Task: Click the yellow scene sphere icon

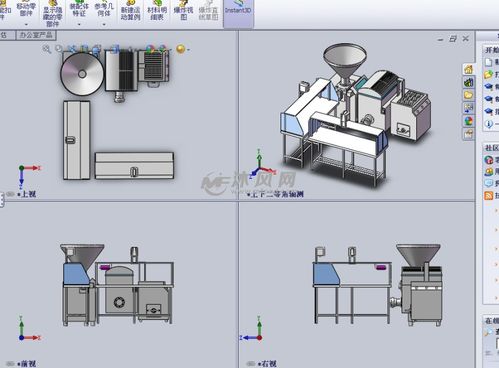Action: [x=181, y=49]
